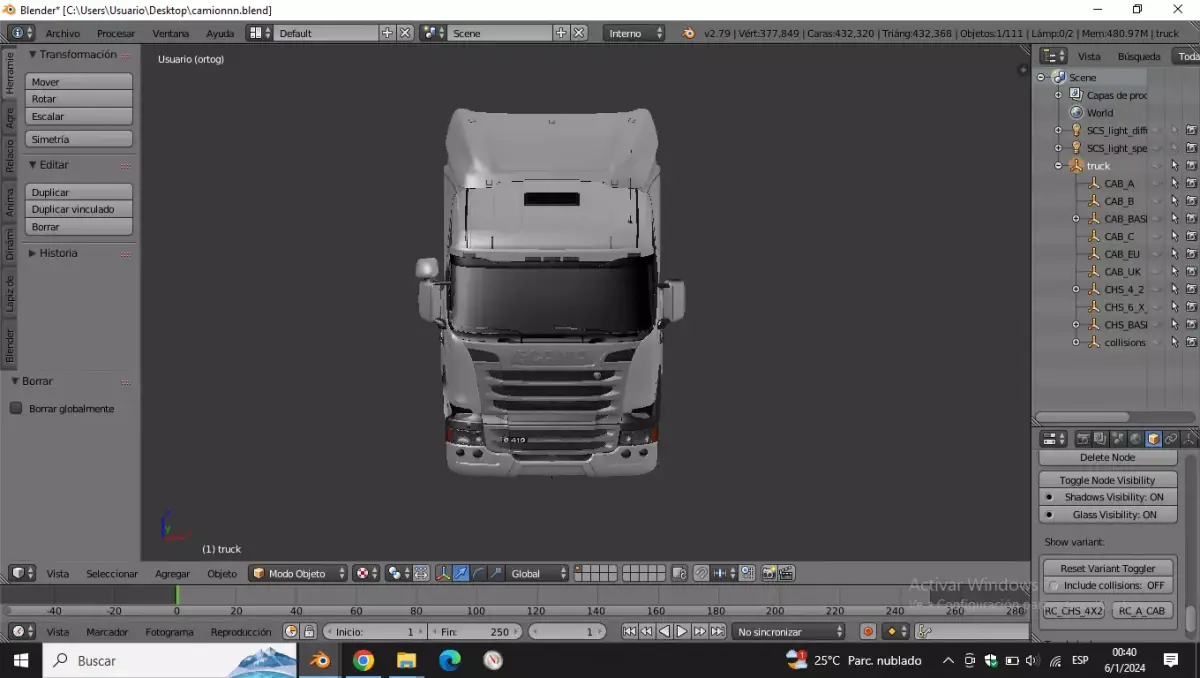
Task: Enable the rotation manipulator icon
Action: coord(478,573)
